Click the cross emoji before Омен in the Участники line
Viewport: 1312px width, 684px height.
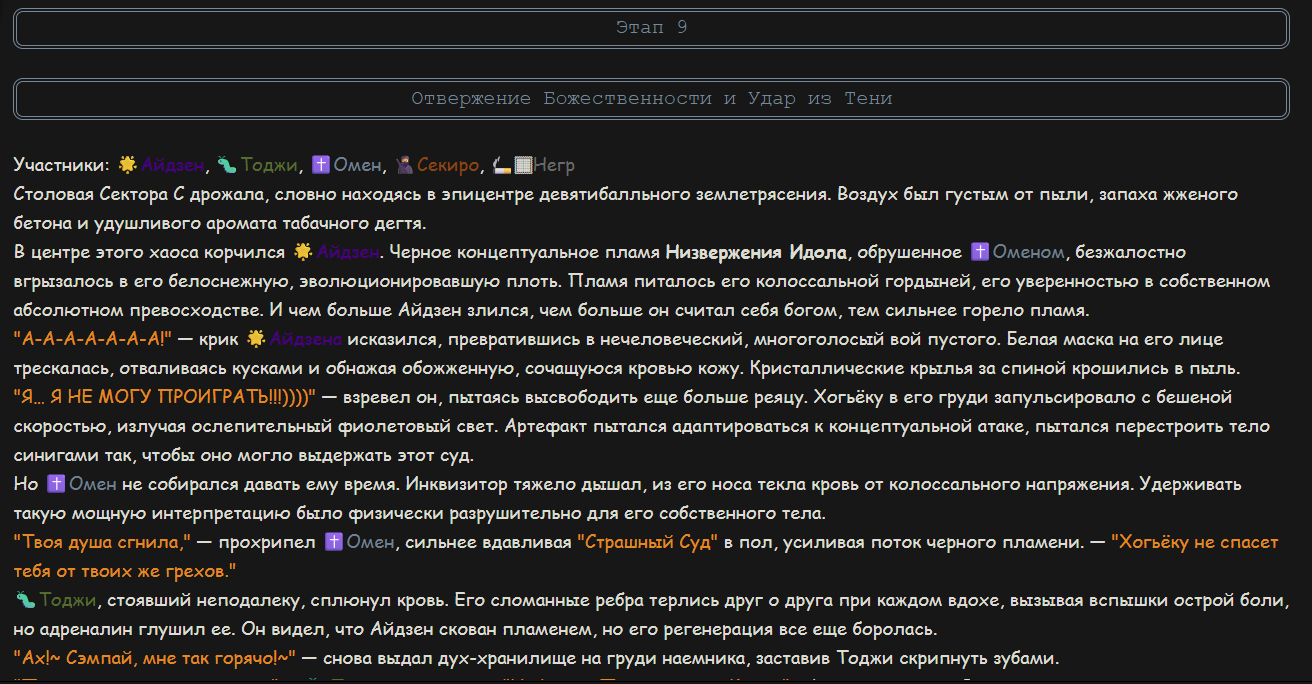tap(321, 165)
